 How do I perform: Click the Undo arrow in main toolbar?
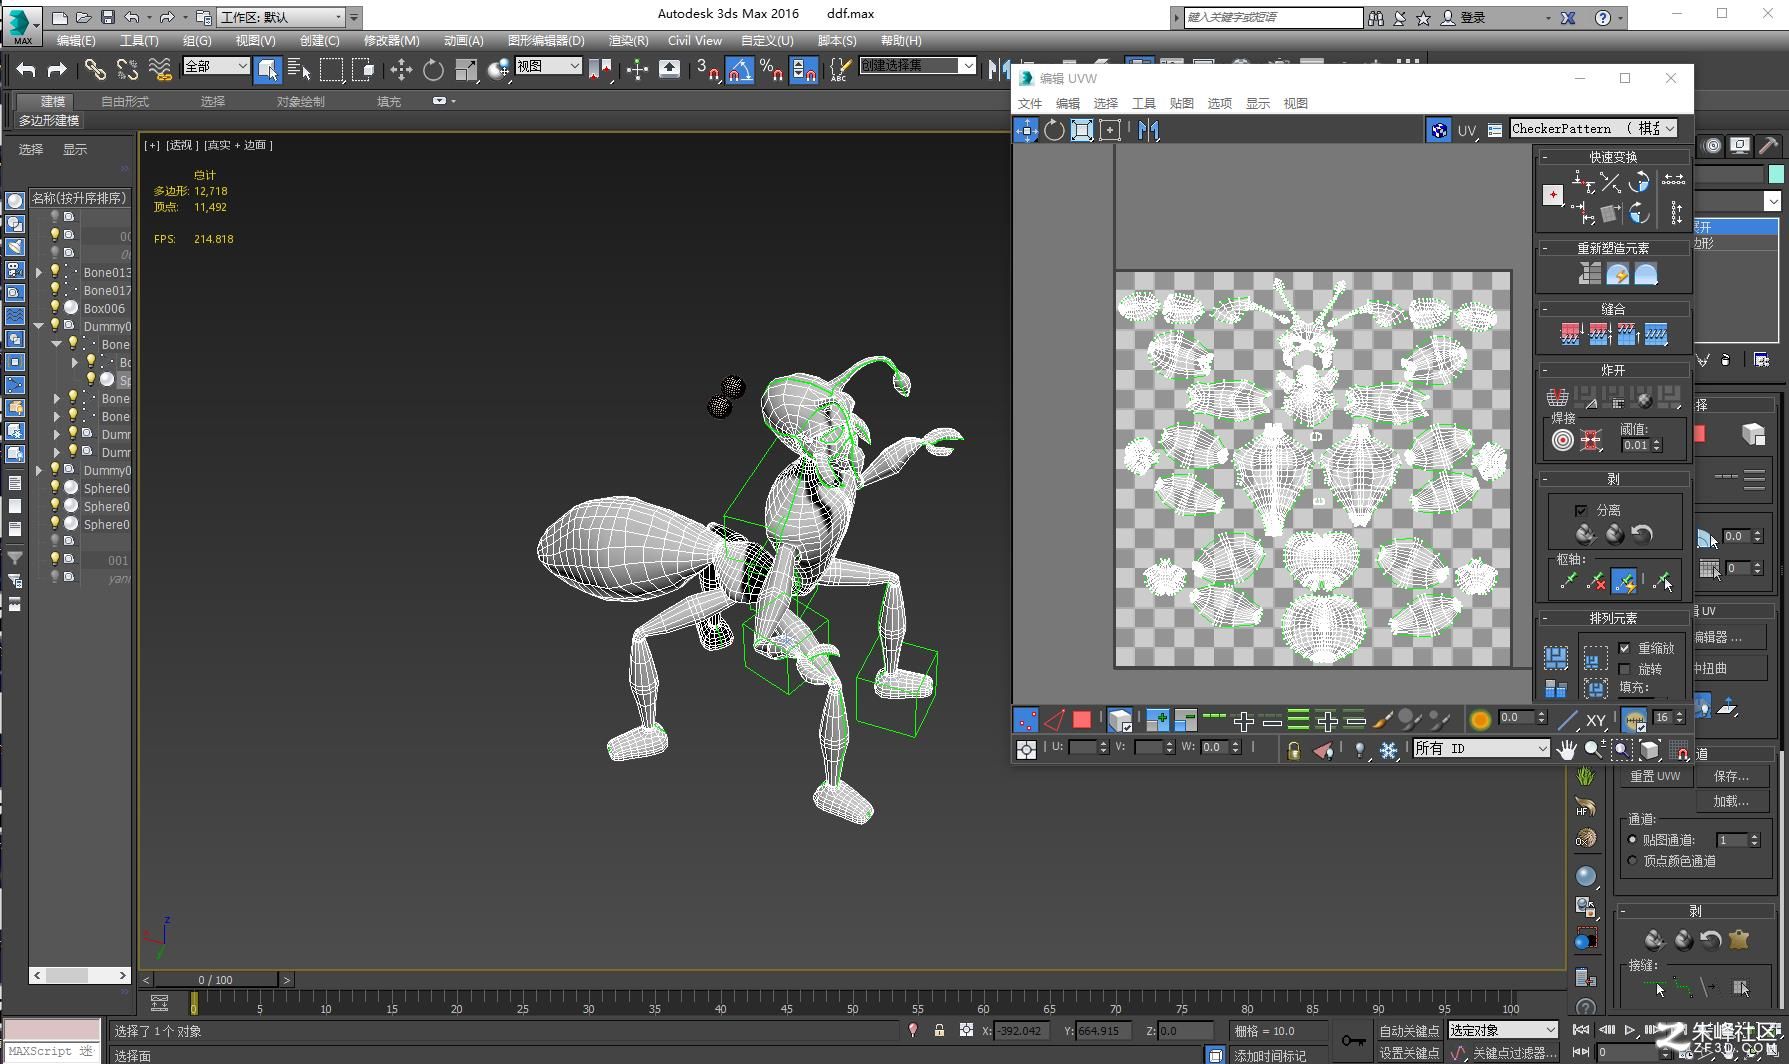26,69
